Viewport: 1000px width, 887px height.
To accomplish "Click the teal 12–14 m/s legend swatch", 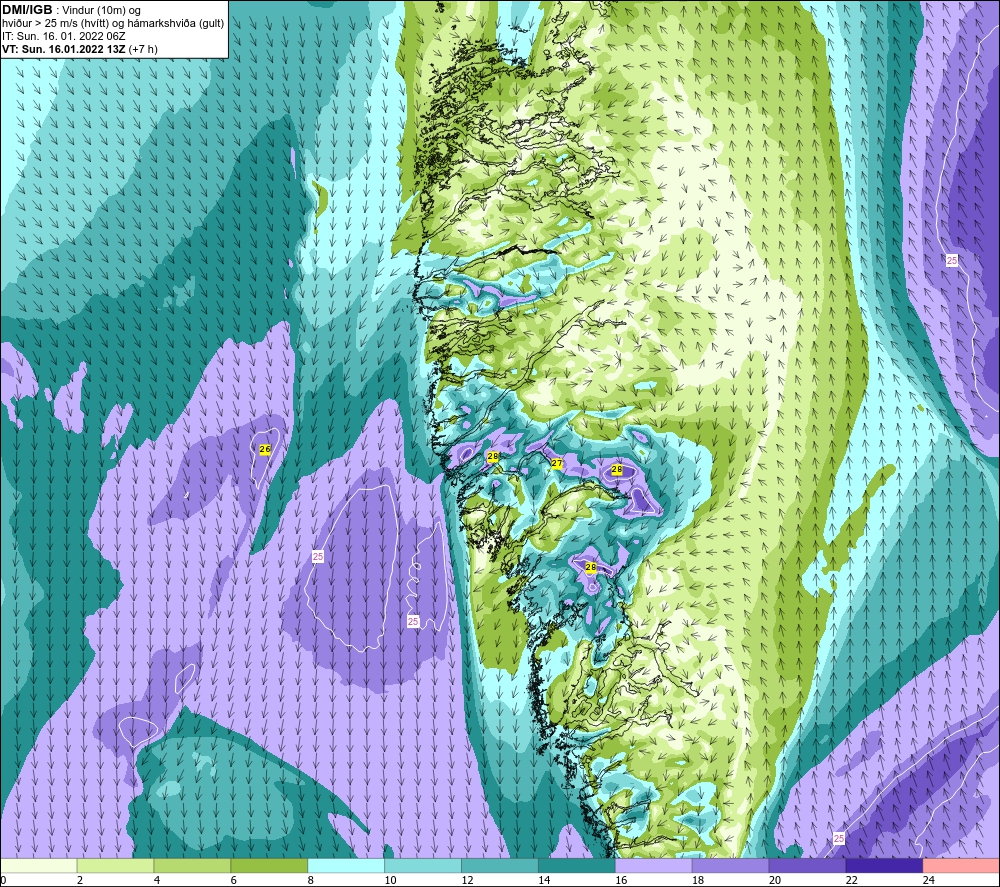I will [x=500, y=865].
